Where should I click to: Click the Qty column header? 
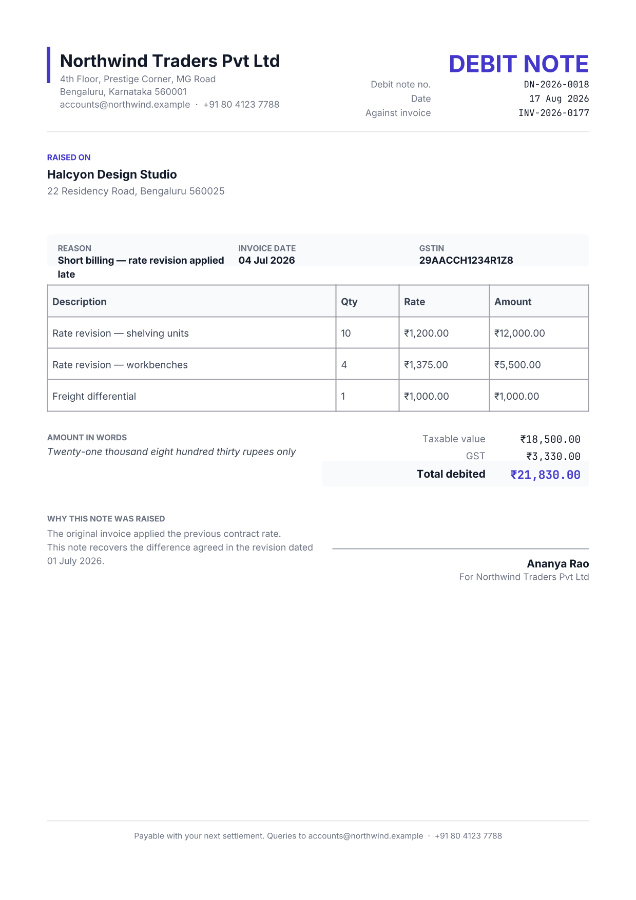[349, 302]
